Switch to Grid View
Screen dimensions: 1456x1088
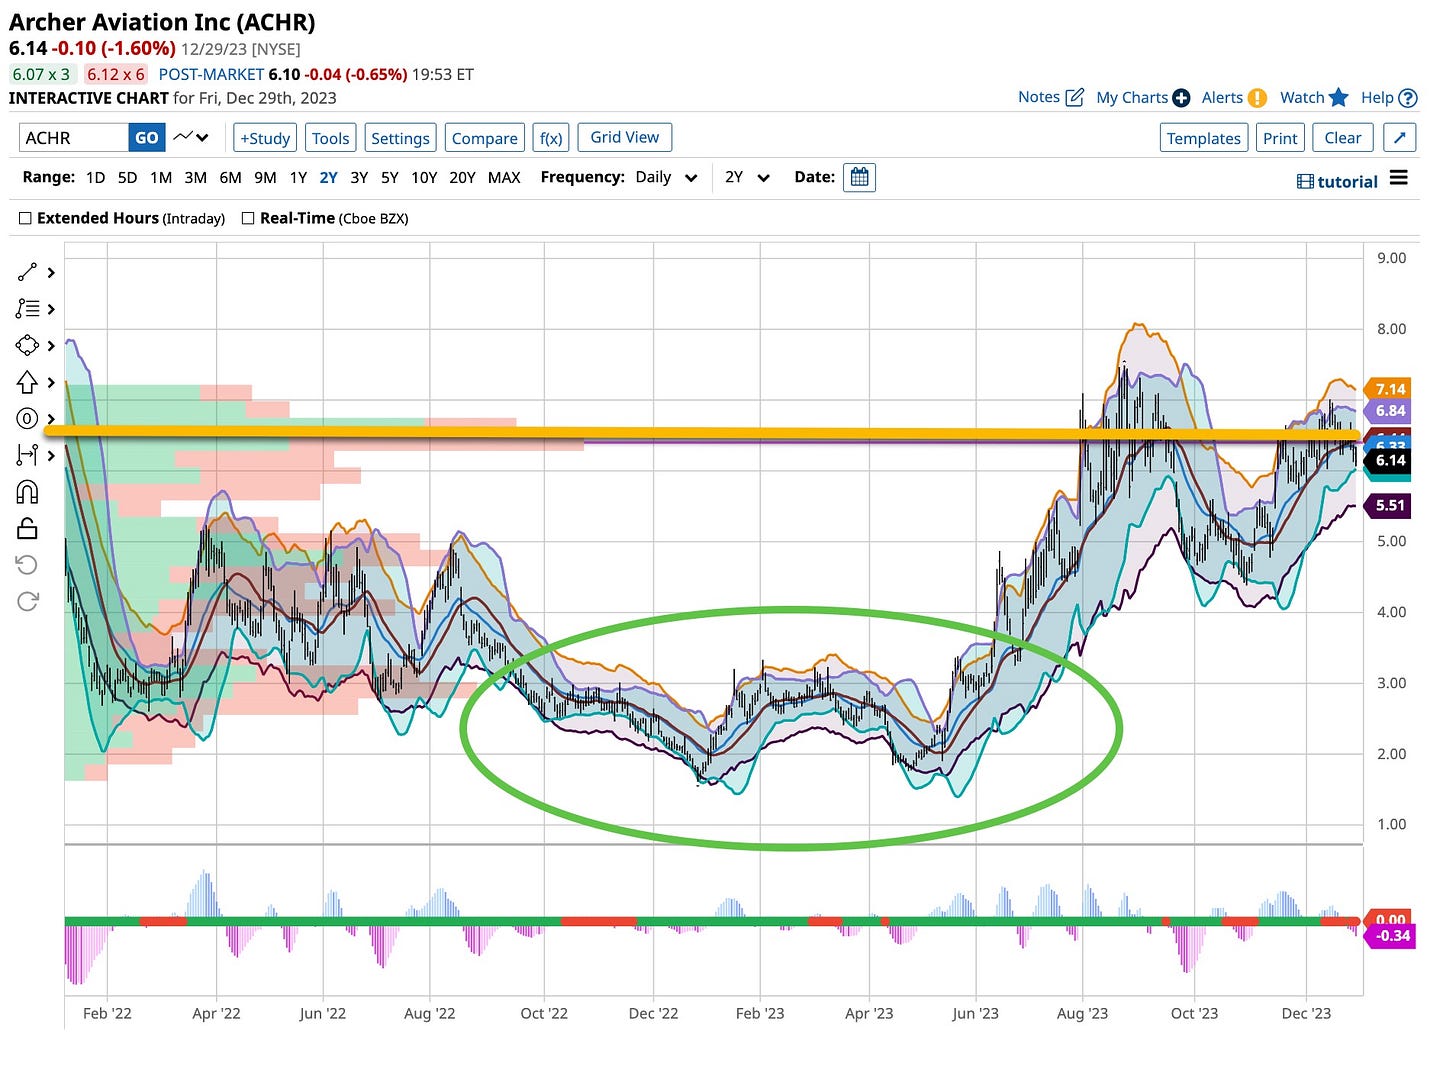click(x=625, y=137)
